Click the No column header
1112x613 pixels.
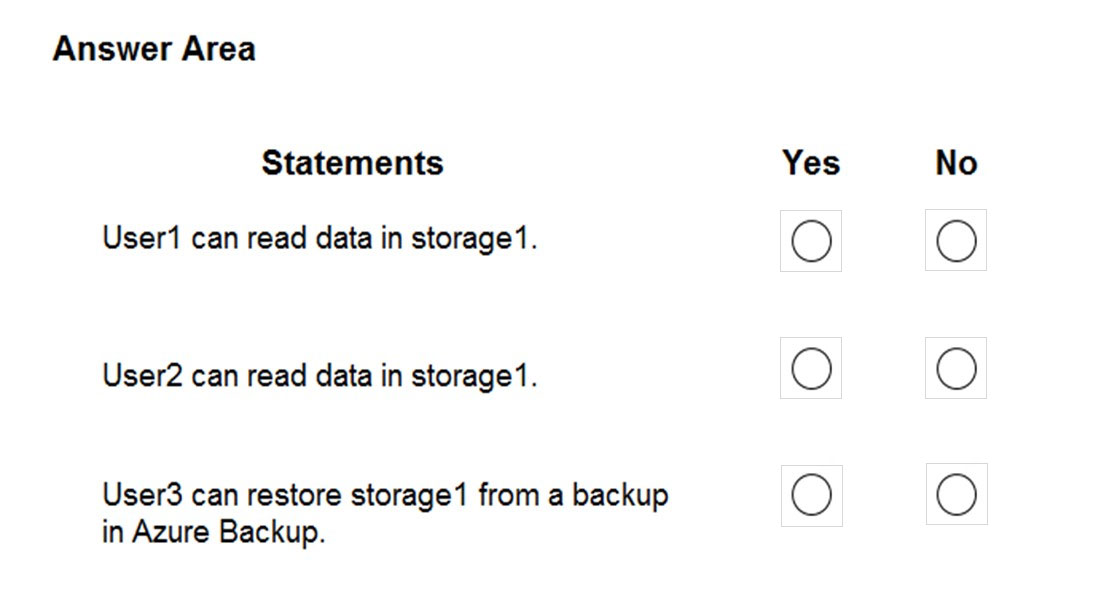956,162
